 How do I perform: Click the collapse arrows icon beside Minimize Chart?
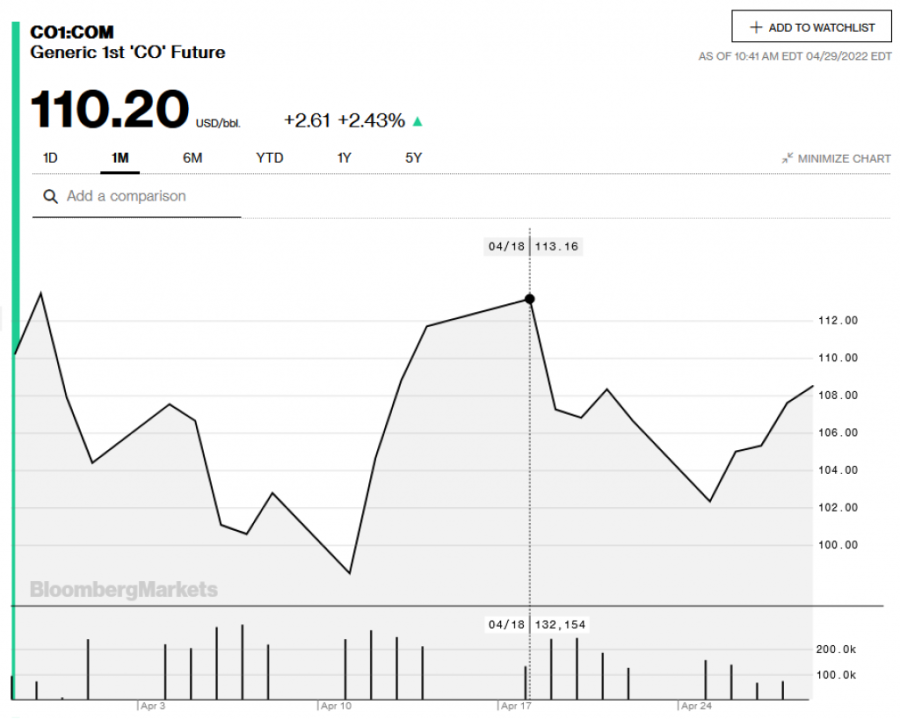(x=788, y=158)
